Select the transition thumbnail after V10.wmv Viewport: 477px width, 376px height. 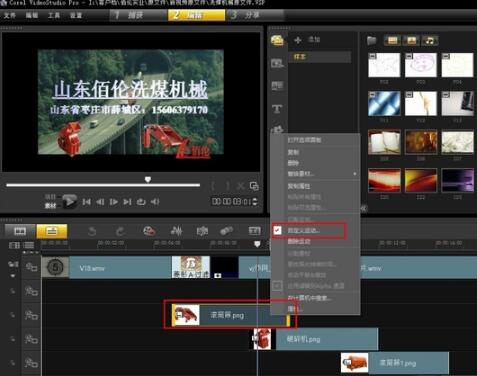191,267
